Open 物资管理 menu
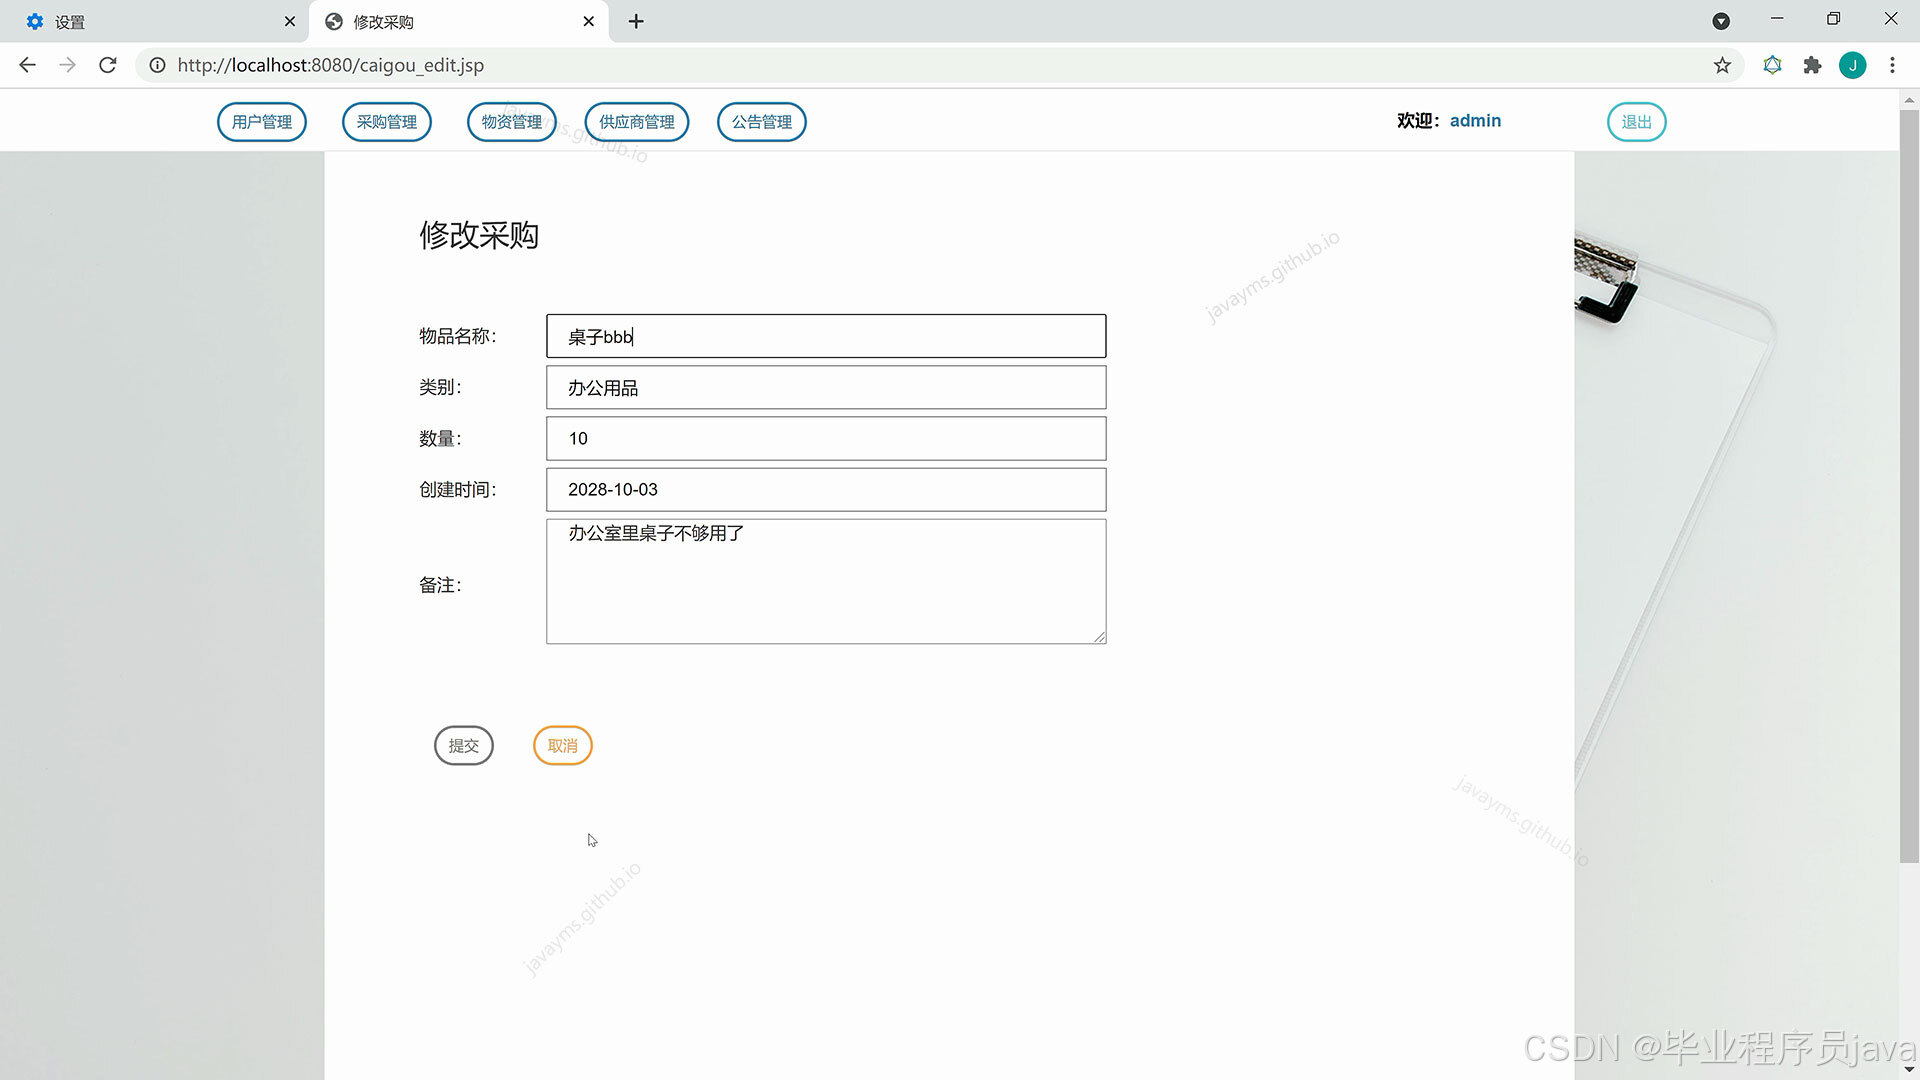This screenshot has width=1920, height=1080. pyautogui.click(x=512, y=122)
